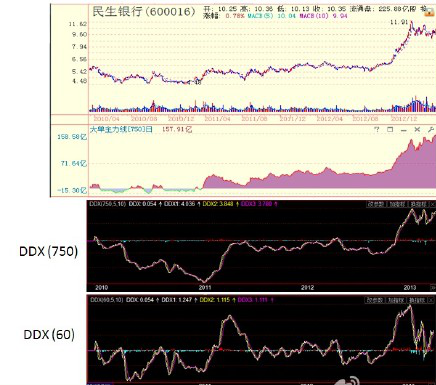Close the 大单主力线 indicator panel
This screenshot has width=436, height=385.
point(417,129)
